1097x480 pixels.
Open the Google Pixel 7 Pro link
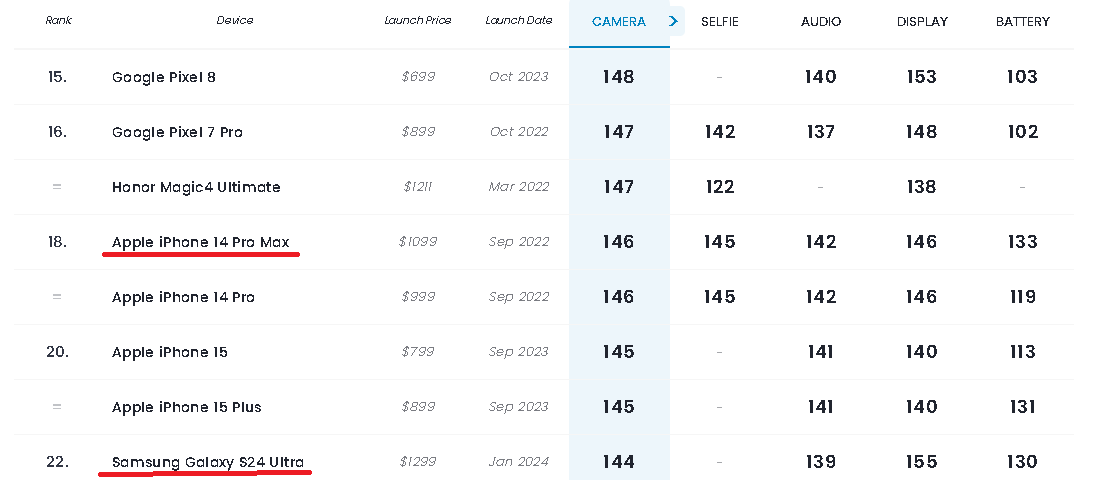(x=177, y=132)
